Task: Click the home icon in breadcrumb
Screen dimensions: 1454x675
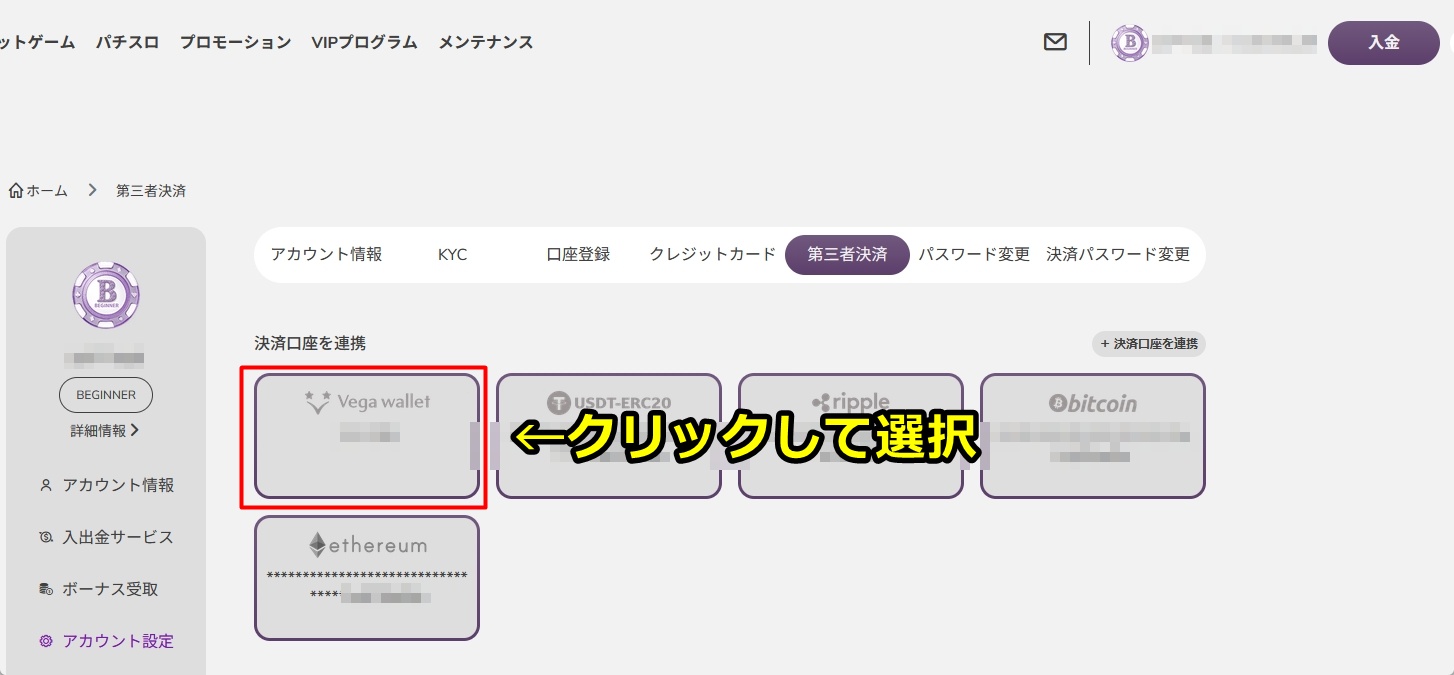Action: (16, 190)
